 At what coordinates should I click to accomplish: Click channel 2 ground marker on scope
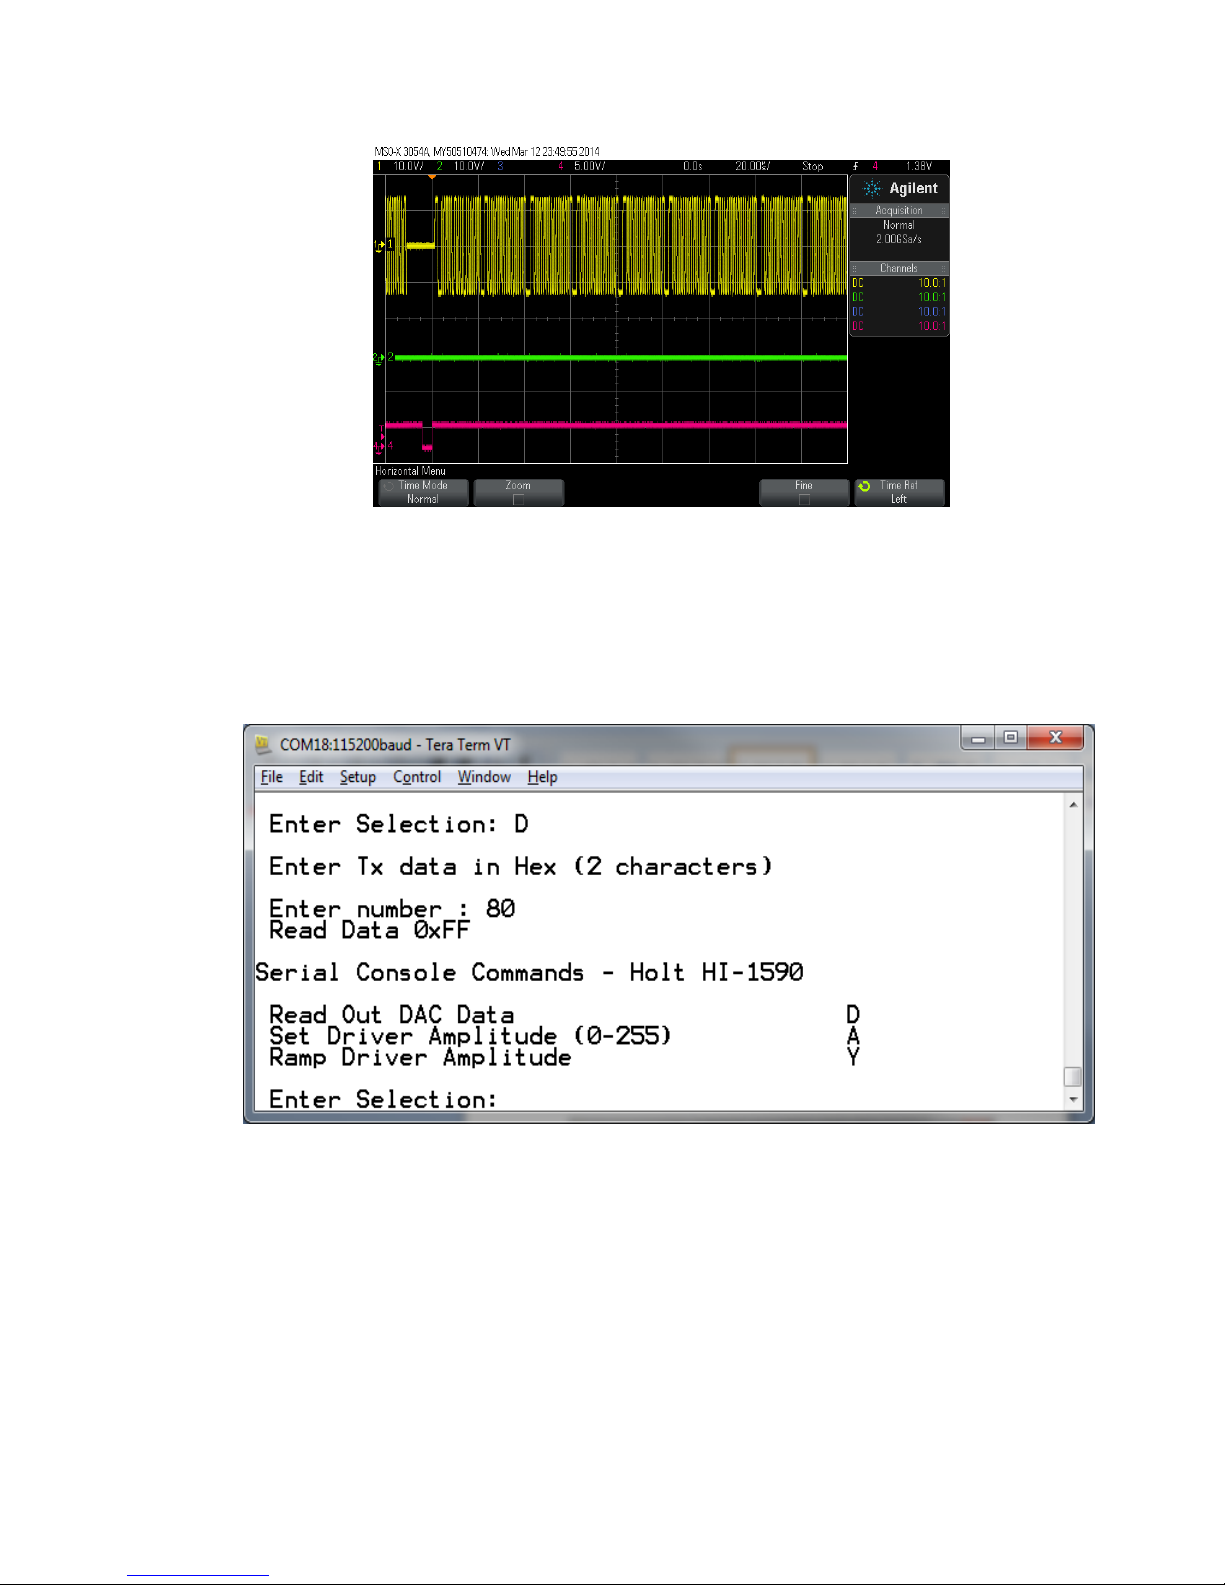[380, 357]
